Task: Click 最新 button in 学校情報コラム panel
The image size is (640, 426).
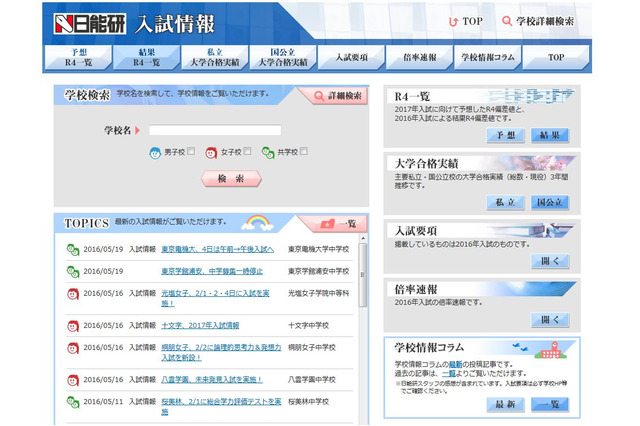Action: click(505, 405)
